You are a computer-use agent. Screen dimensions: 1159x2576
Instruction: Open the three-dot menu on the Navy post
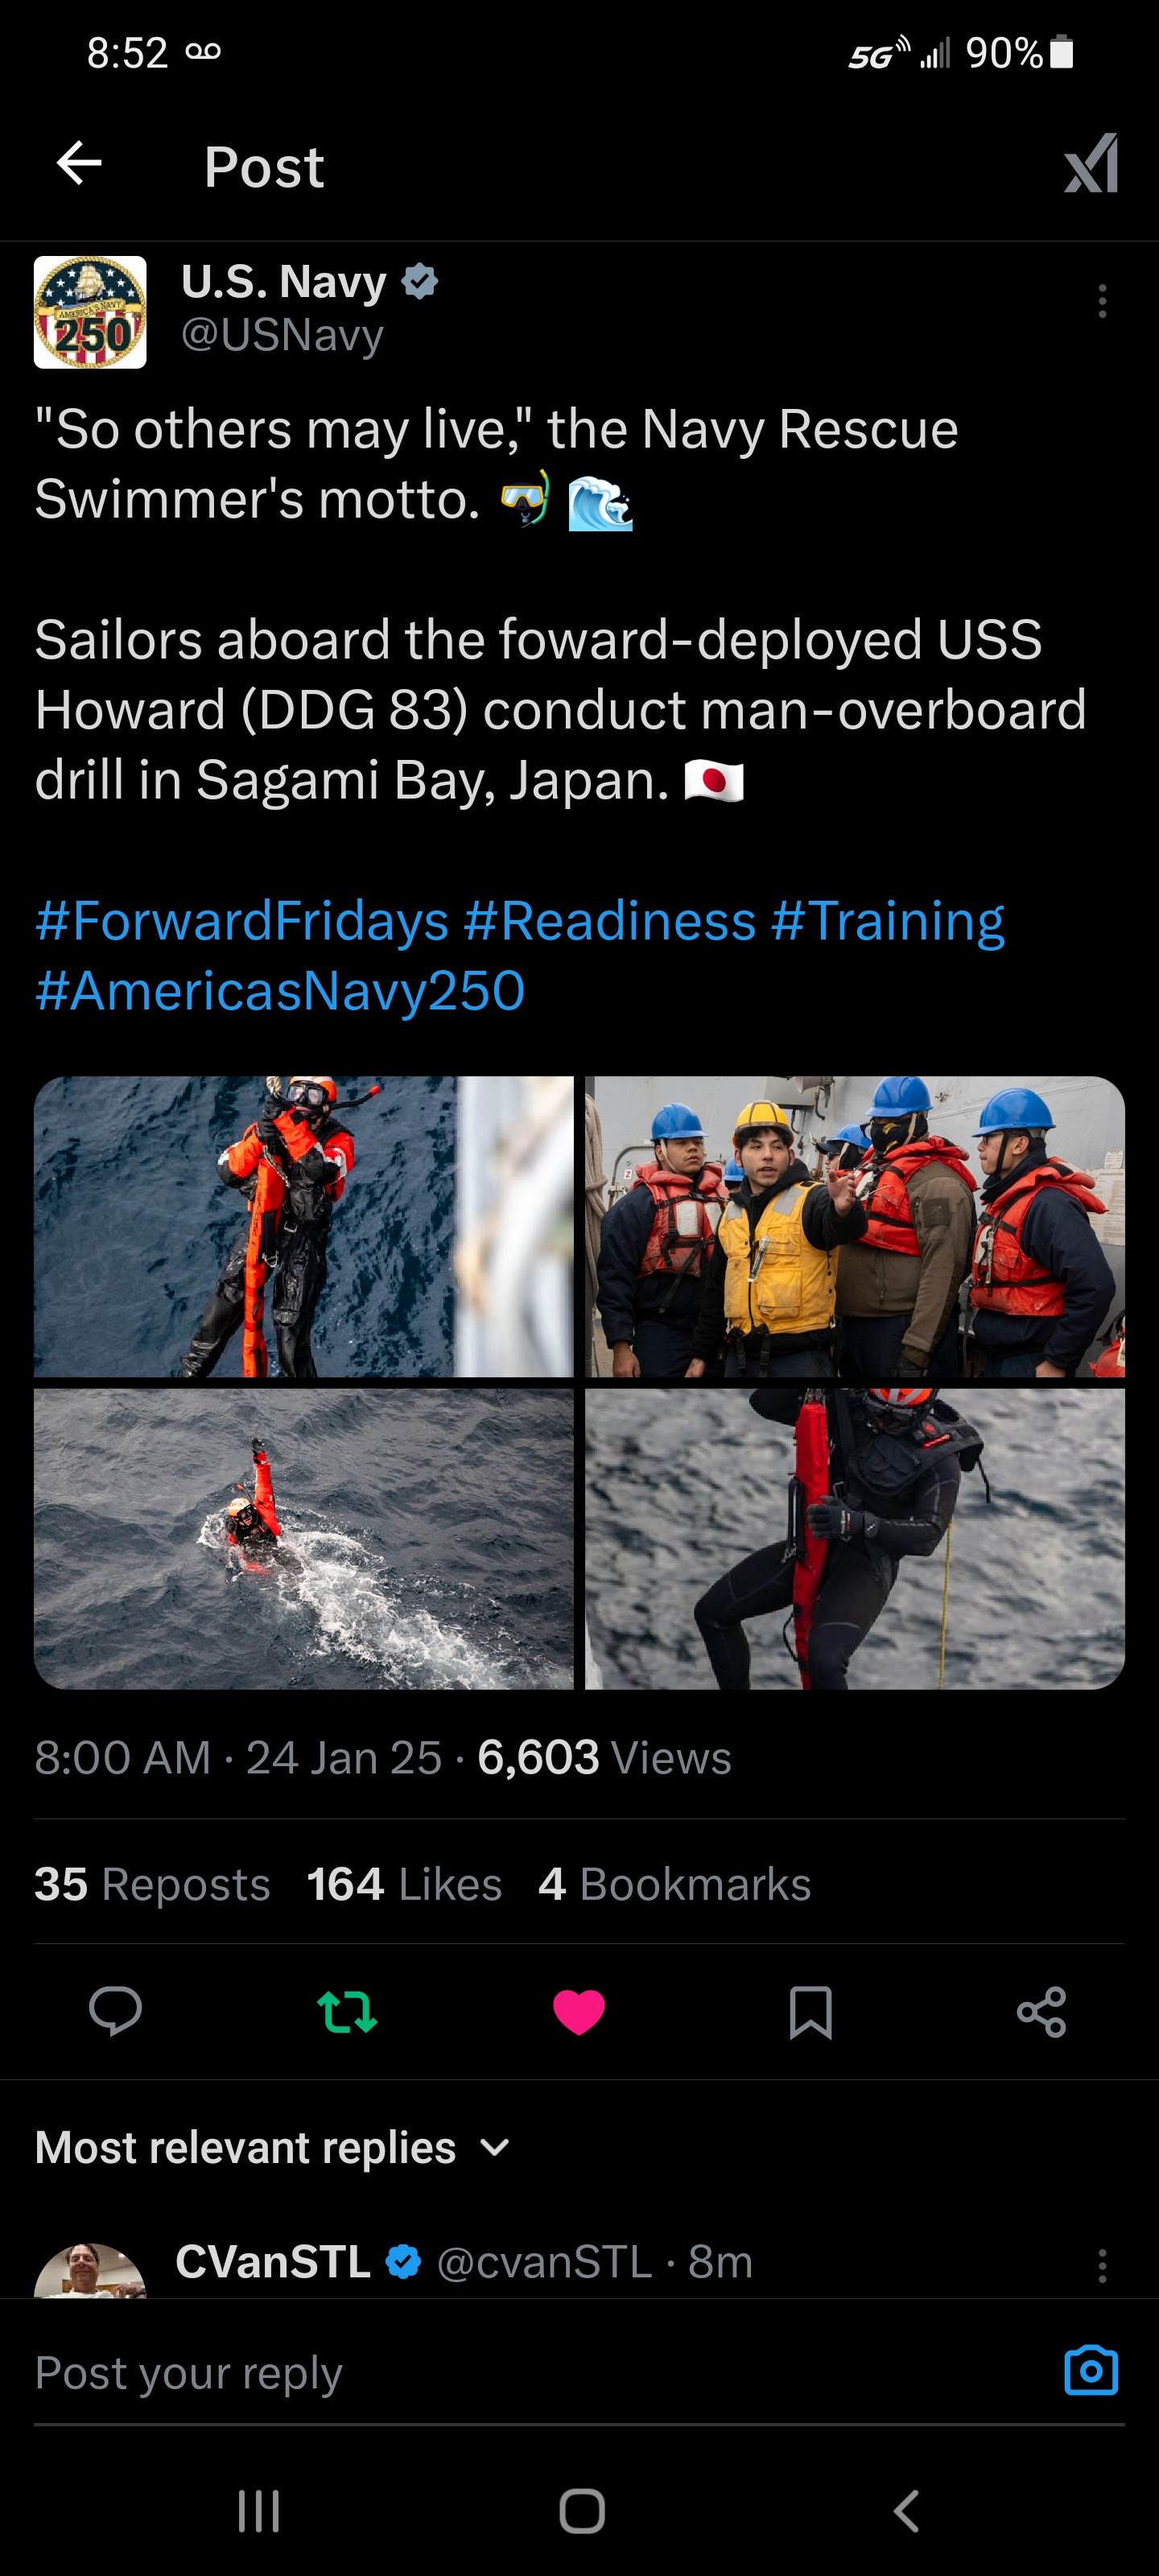tap(1102, 301)
